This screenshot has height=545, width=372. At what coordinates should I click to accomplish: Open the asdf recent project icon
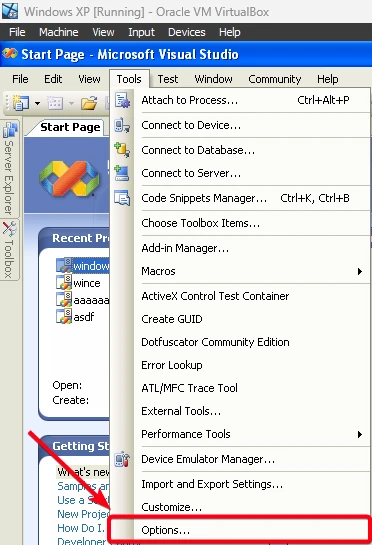[64, 317]
